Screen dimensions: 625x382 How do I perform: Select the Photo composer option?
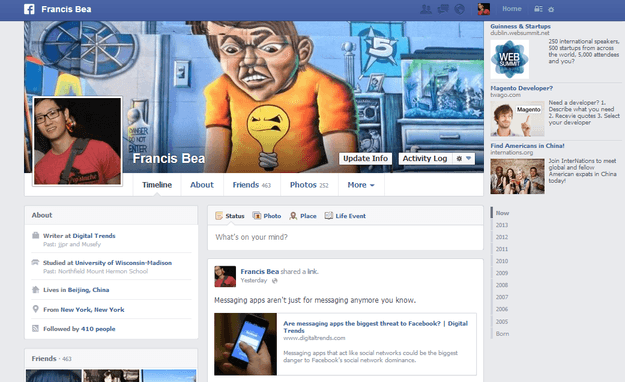click(x=267, y=216)
